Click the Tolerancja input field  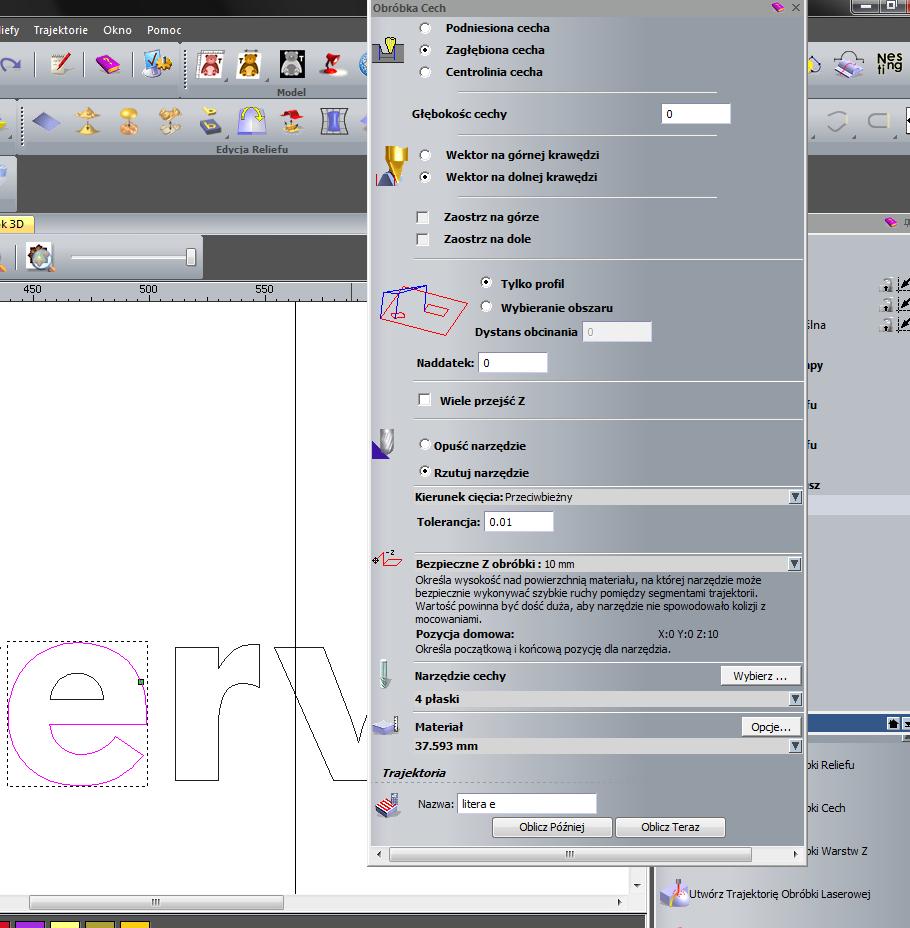point(519,522)
